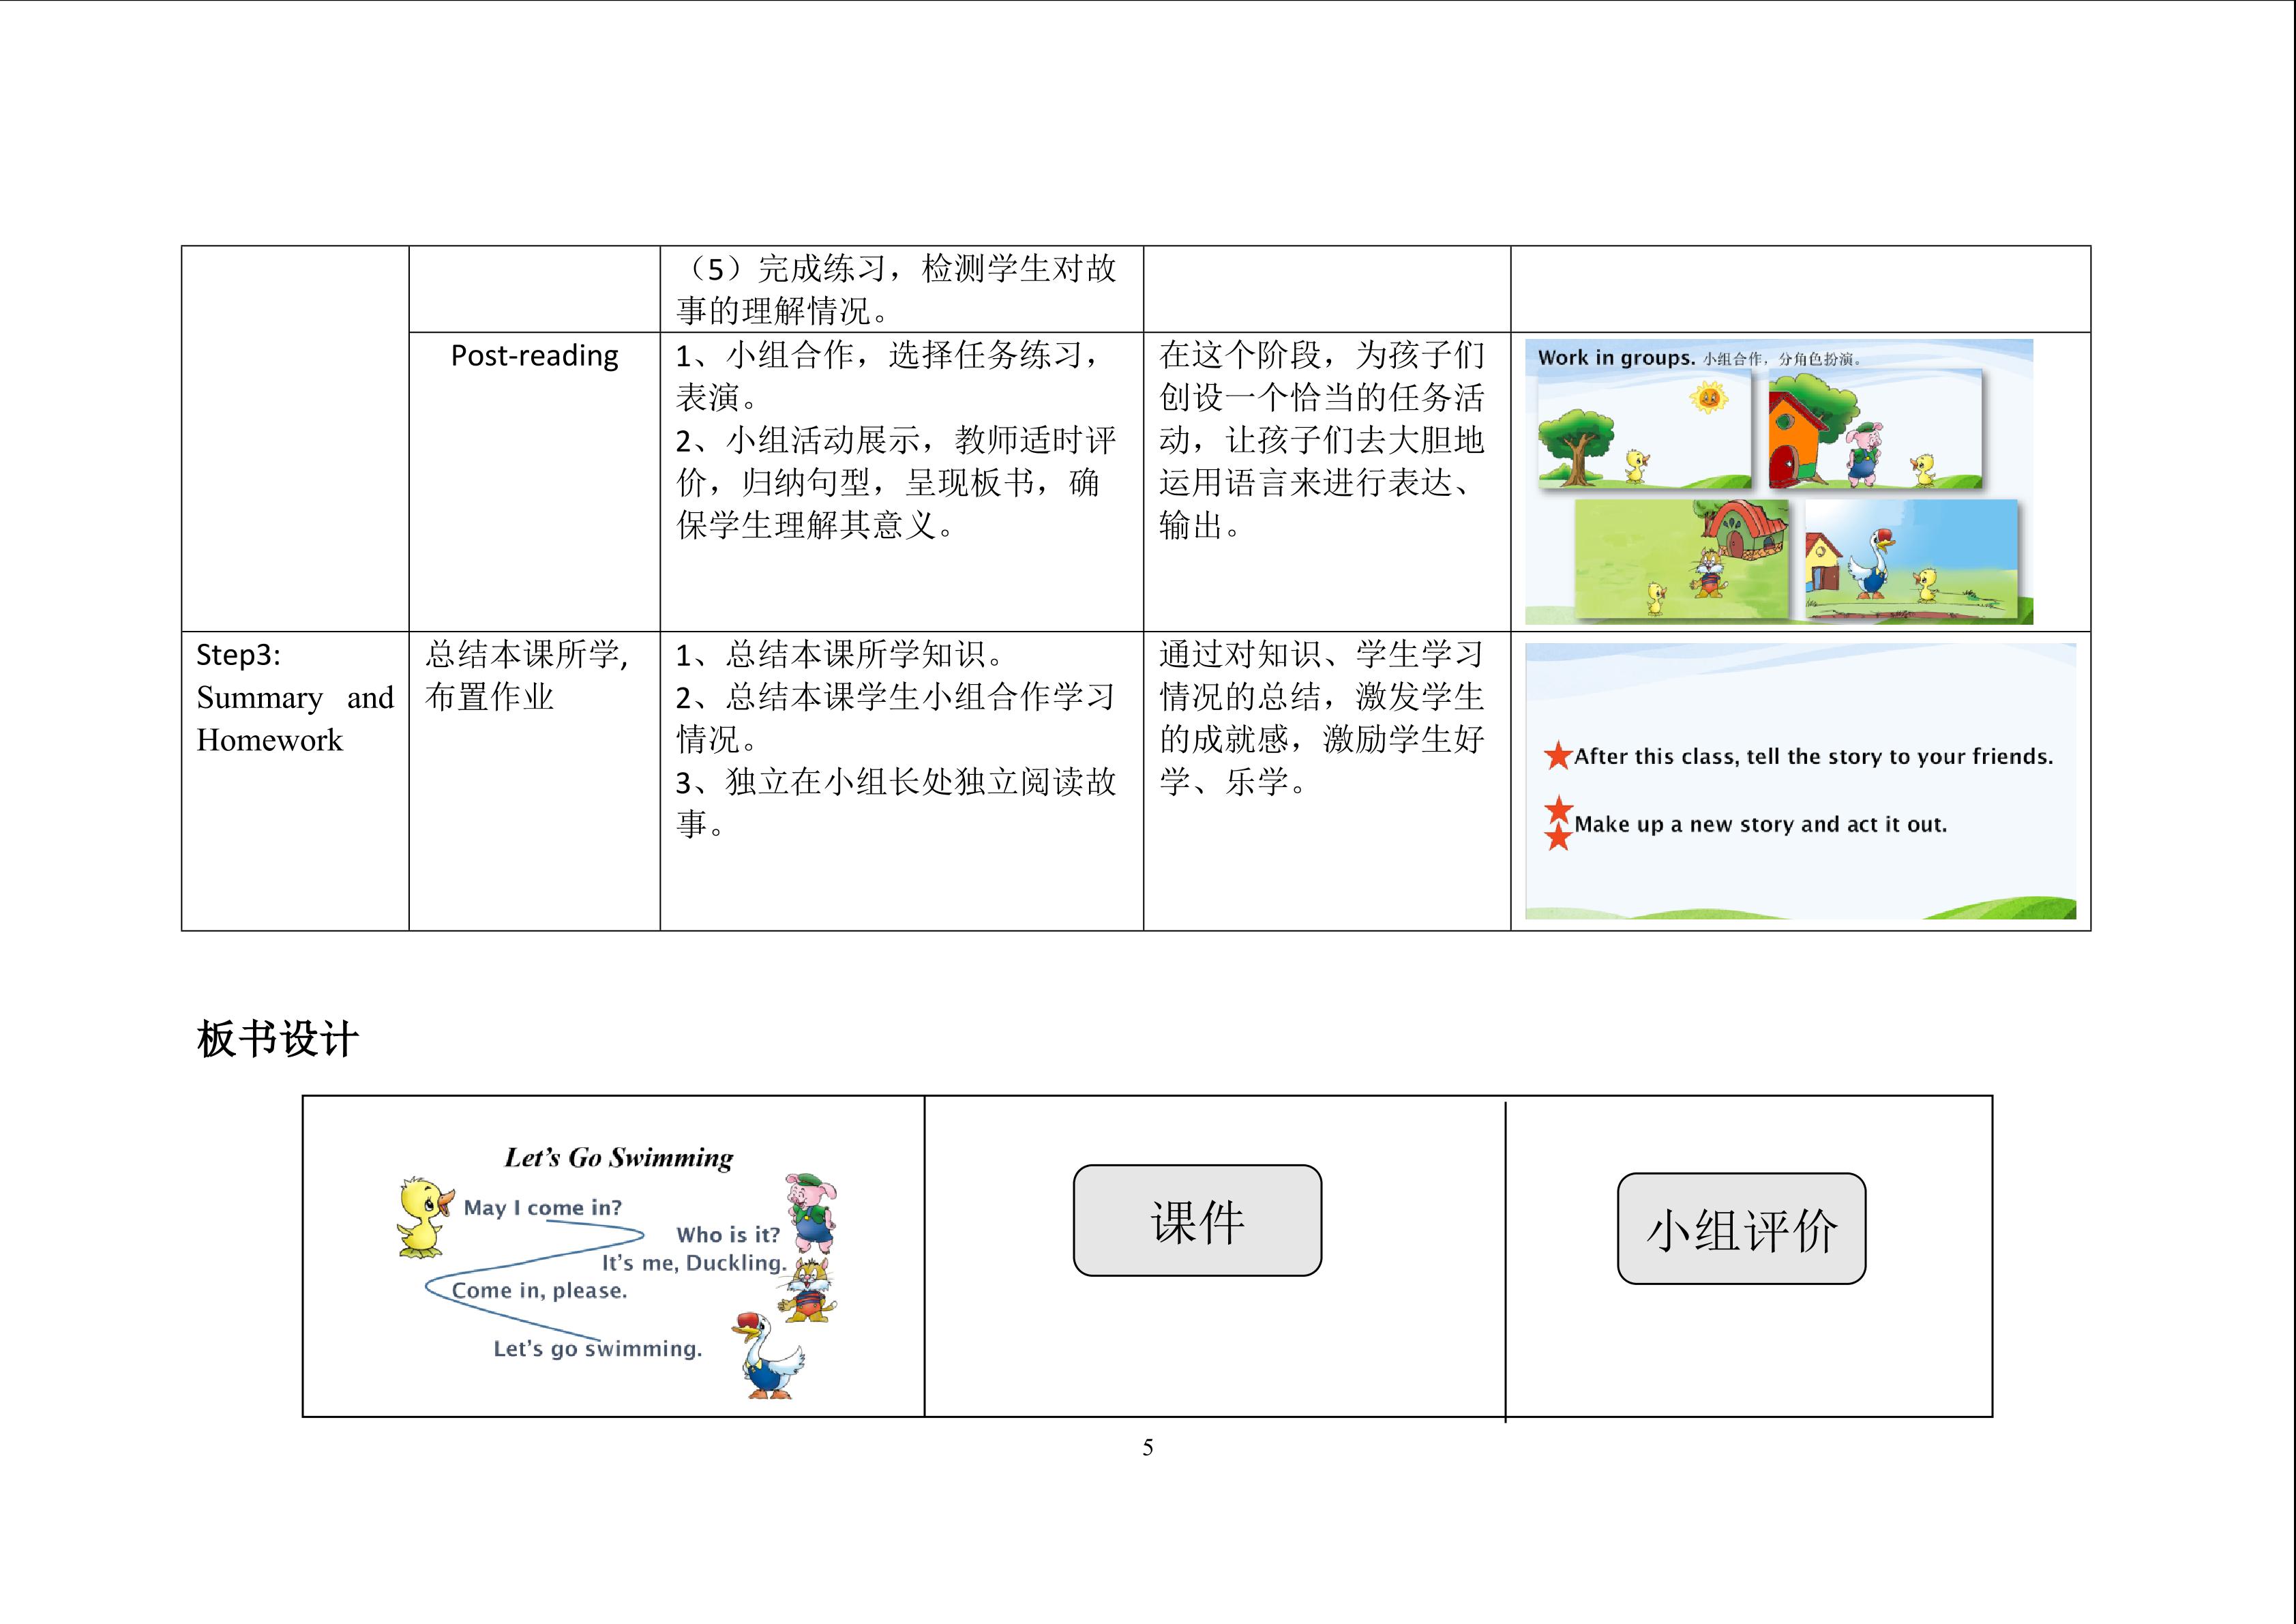This screenshot has width=2296, height=1624.
Task: Click the red star before 'After this class'
Action: [x=1558, y=756]
